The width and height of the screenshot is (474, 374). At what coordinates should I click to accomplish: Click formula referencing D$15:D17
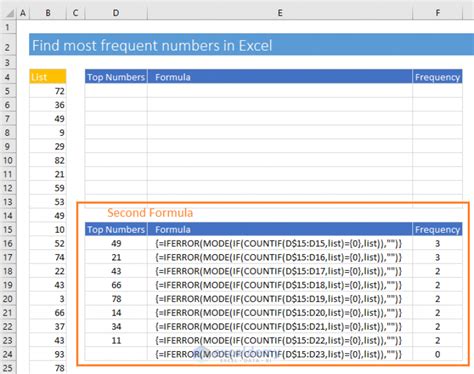click(280, 271)
